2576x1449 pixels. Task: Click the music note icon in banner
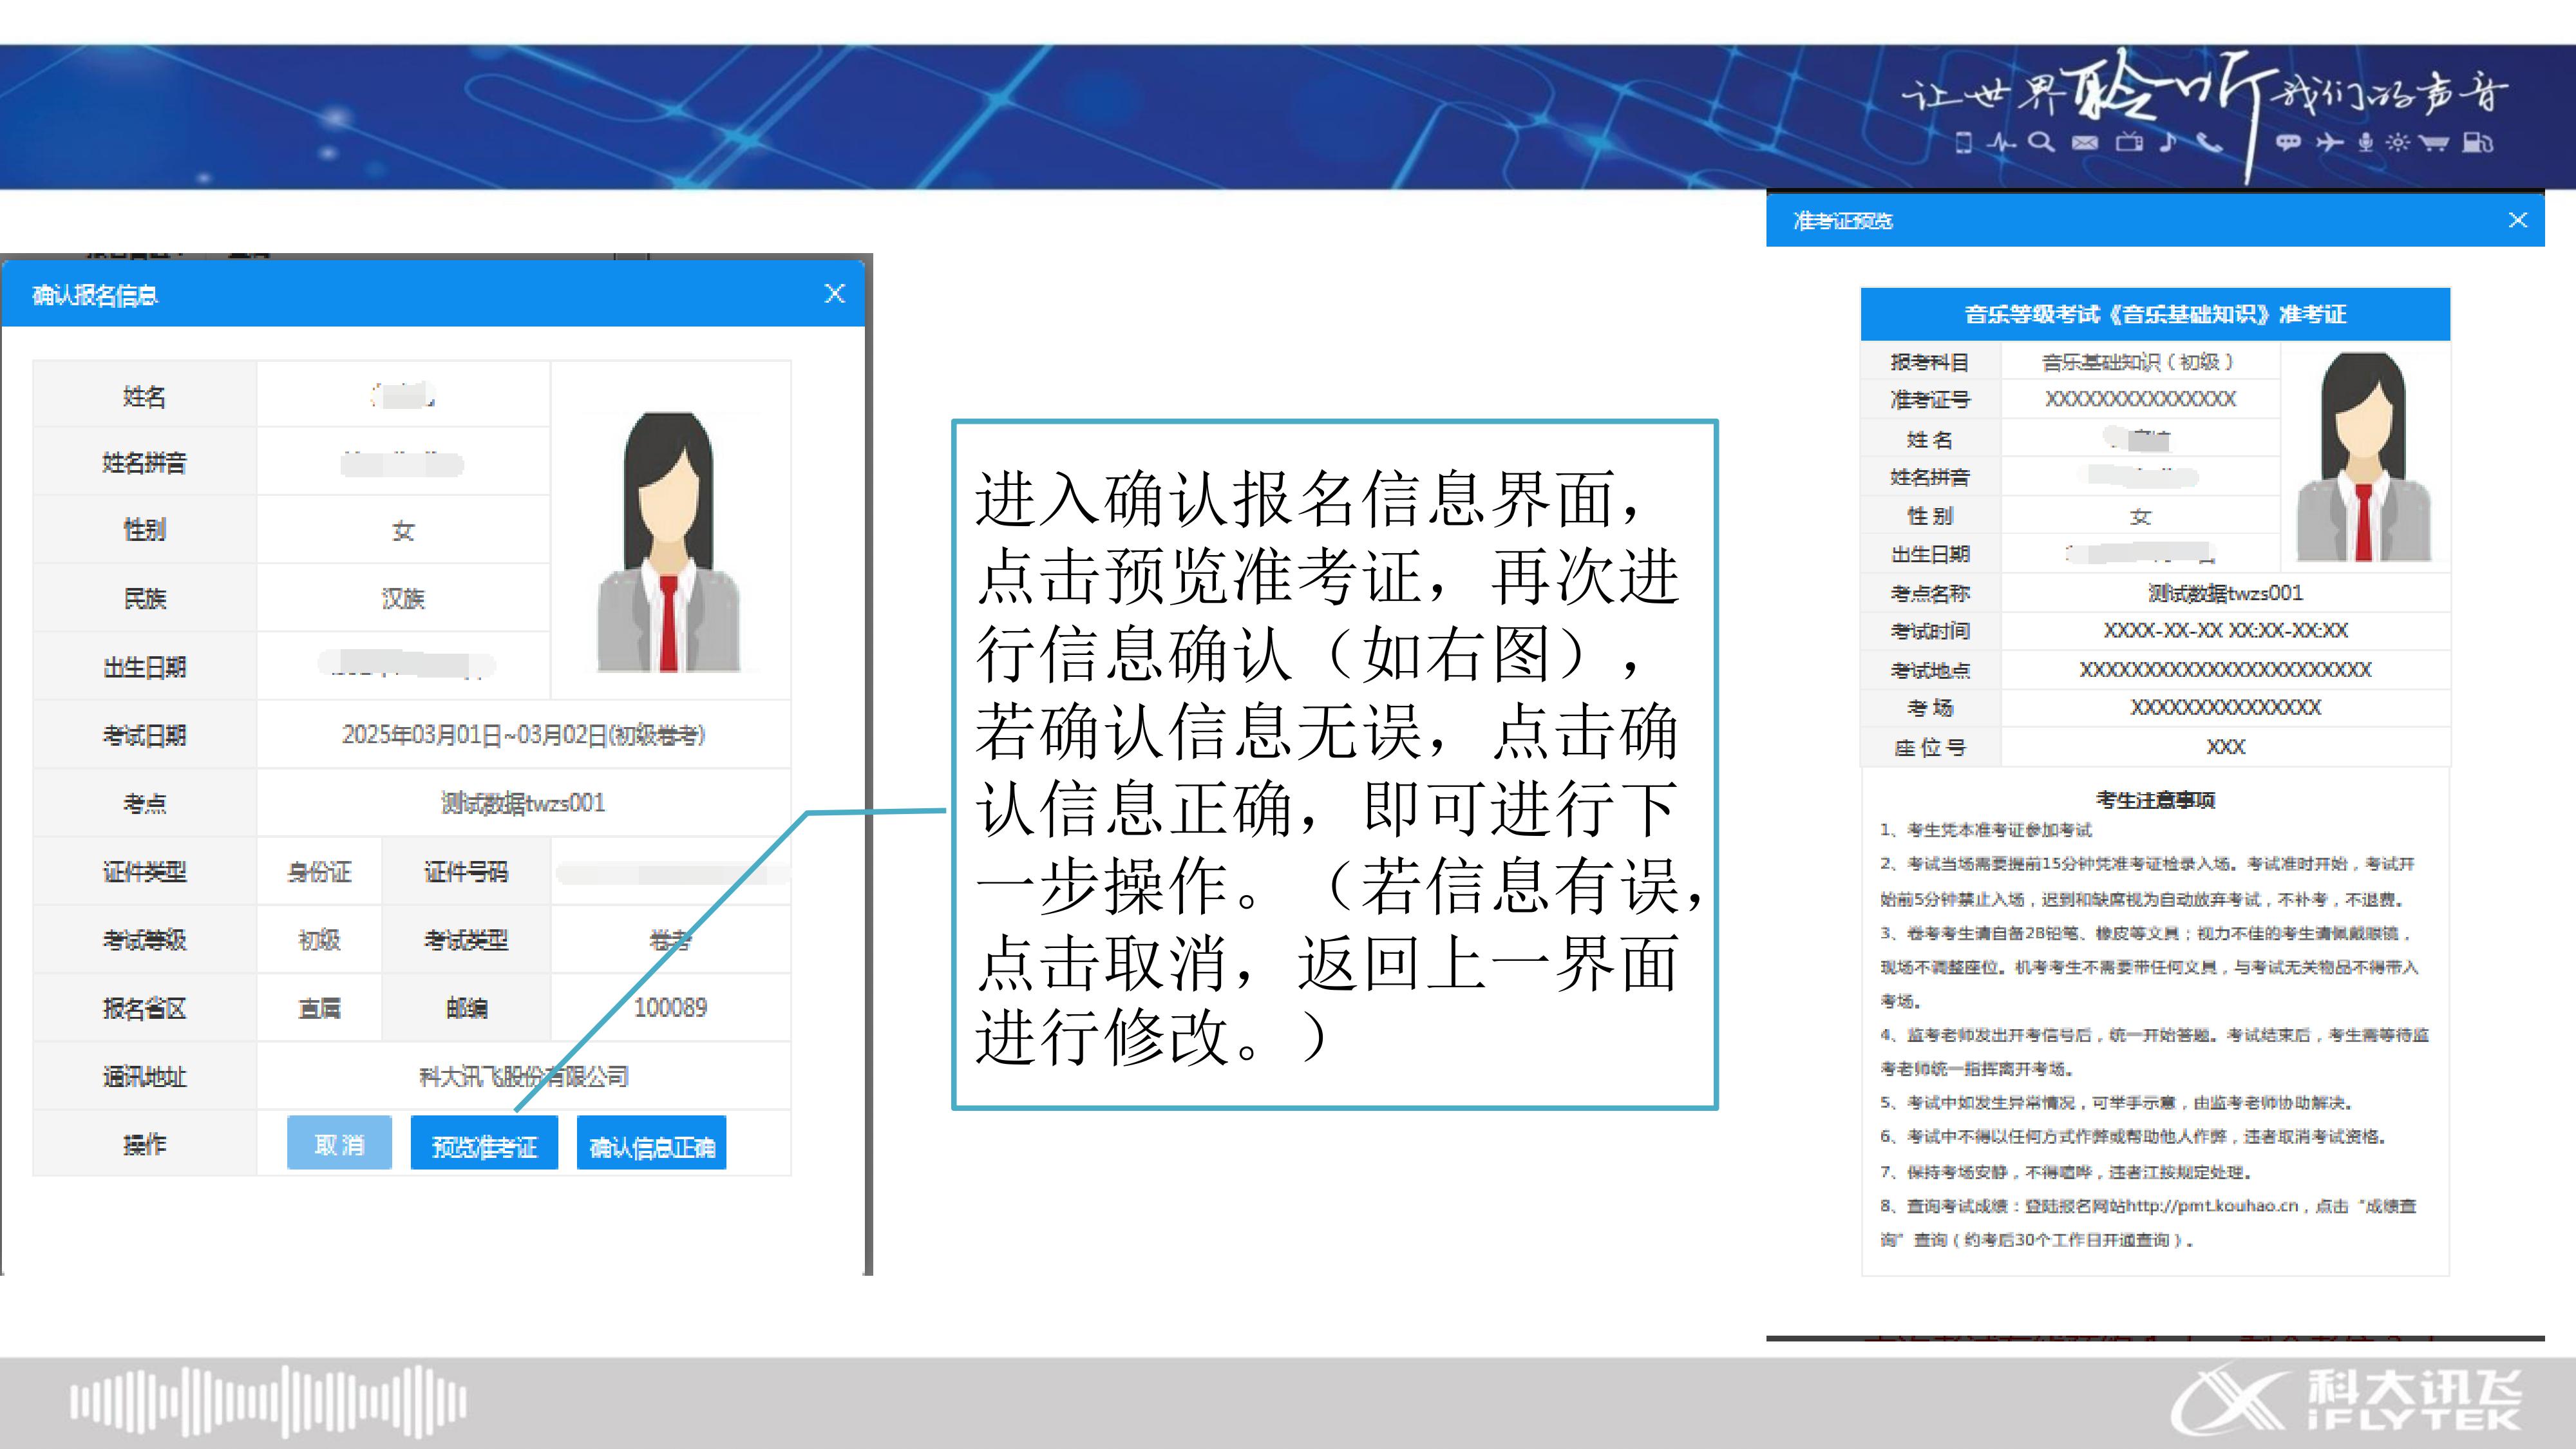pyautogui.click(x=2167, y=142)
